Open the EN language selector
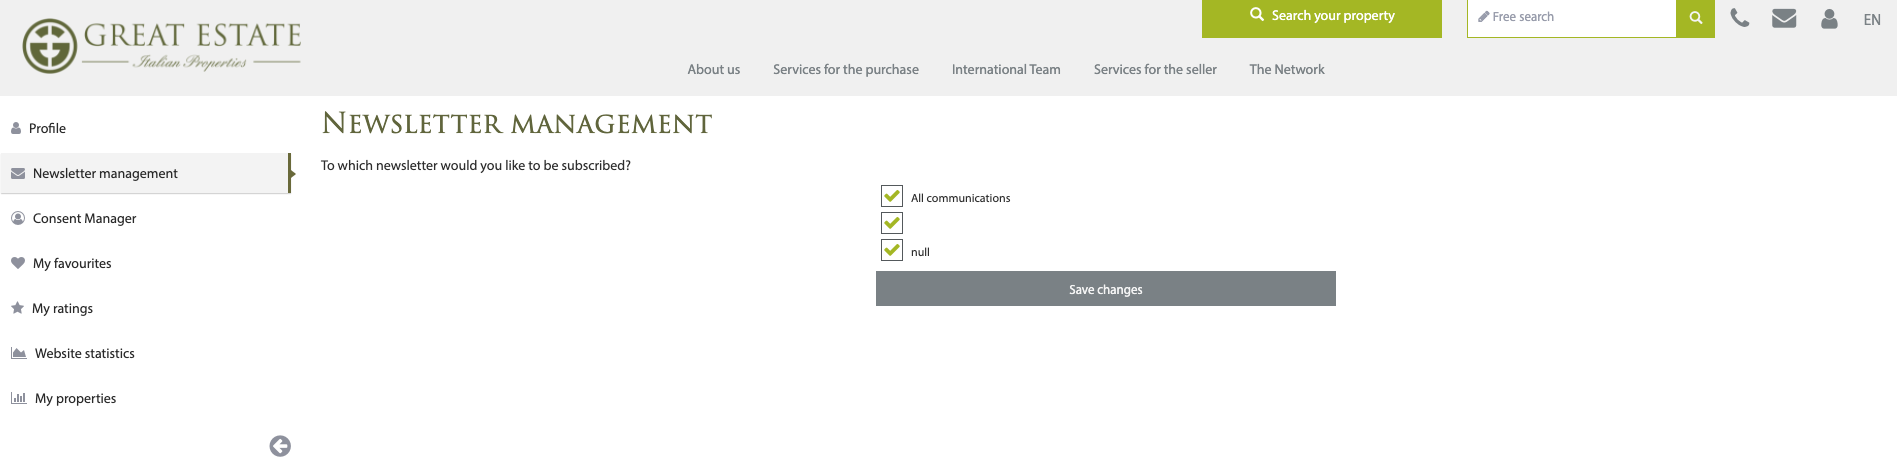This screenshot has width=1897, height=465. [x=1872, y=20]
